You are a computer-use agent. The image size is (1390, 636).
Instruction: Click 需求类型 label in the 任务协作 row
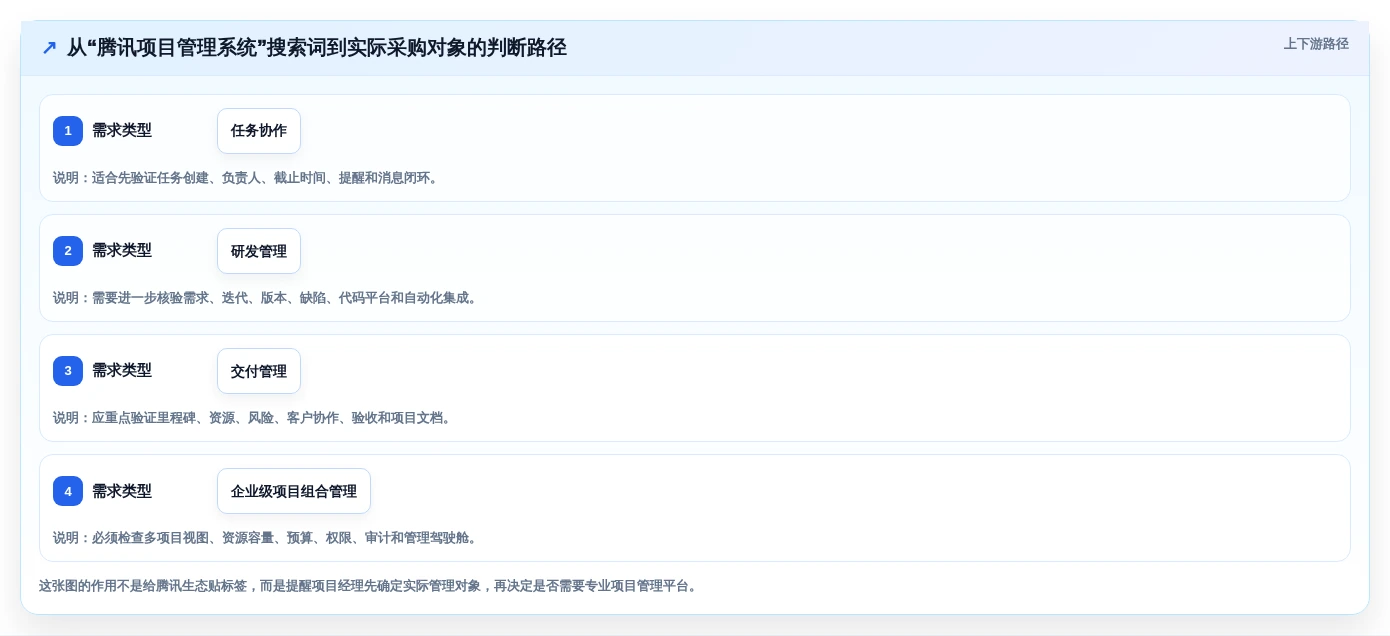[122, 130]
